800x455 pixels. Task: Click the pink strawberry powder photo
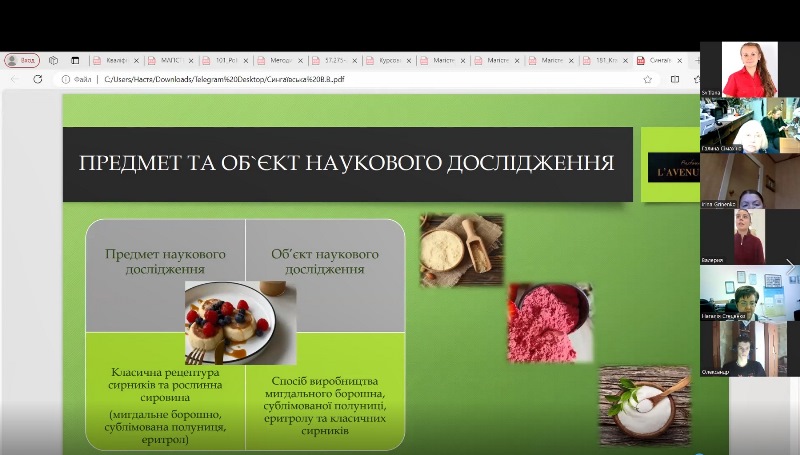click(x=551, y=323)
